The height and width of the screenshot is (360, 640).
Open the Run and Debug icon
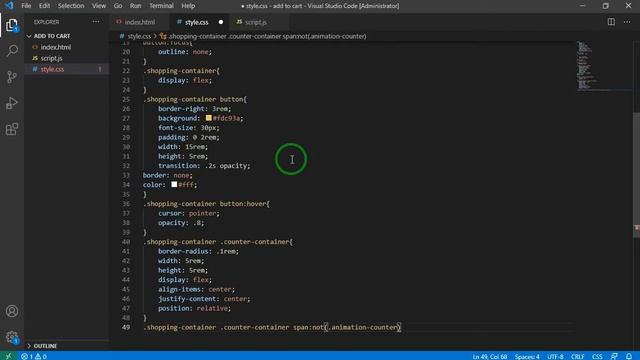pos(12,103)
